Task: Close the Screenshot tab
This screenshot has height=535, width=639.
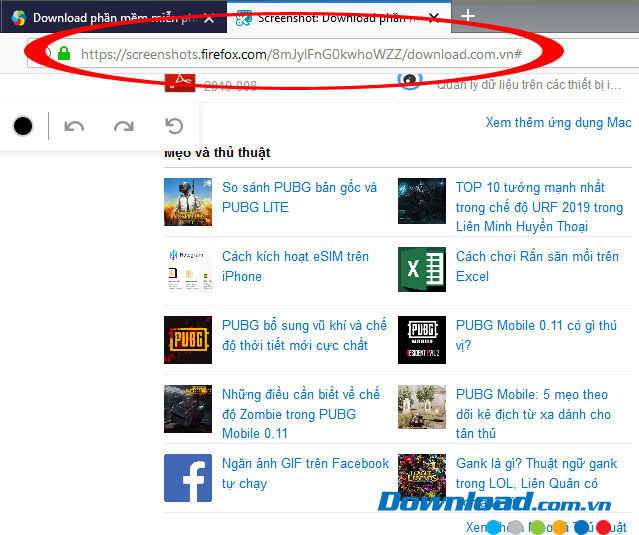Action: [434, 18]
